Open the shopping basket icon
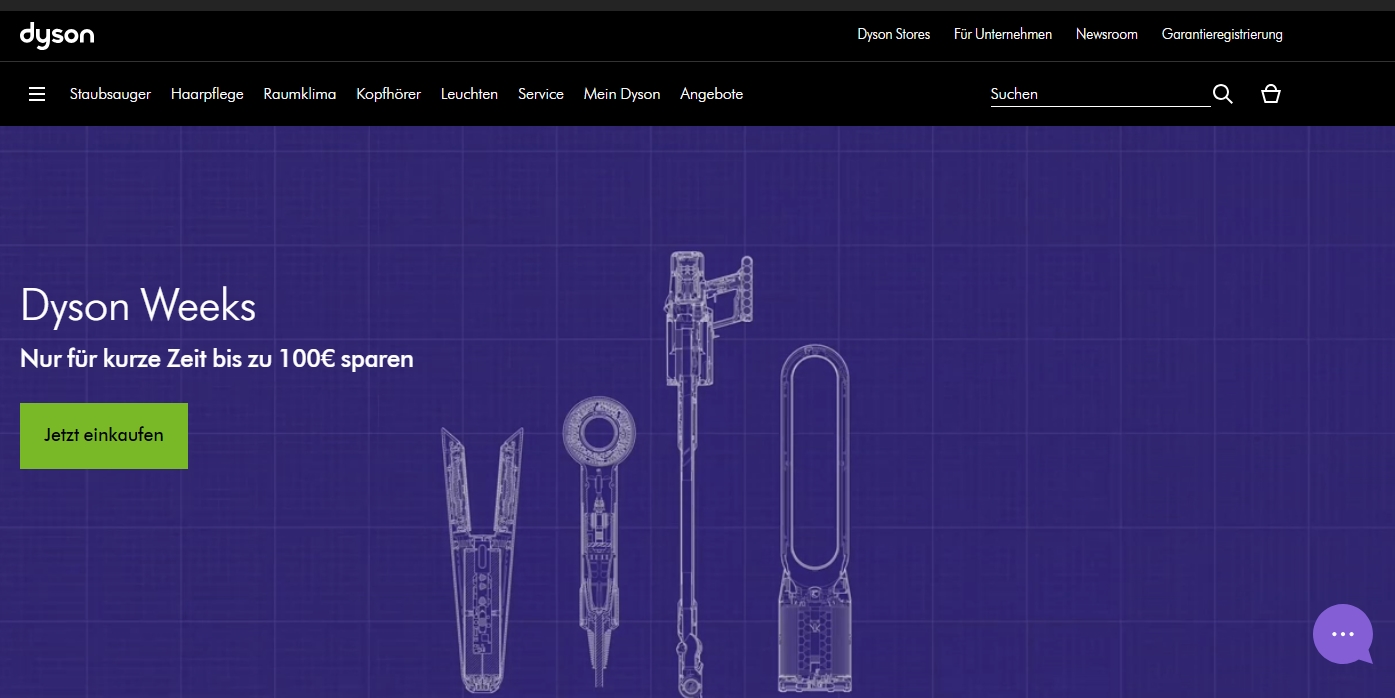 click(x=1271, y=94)
